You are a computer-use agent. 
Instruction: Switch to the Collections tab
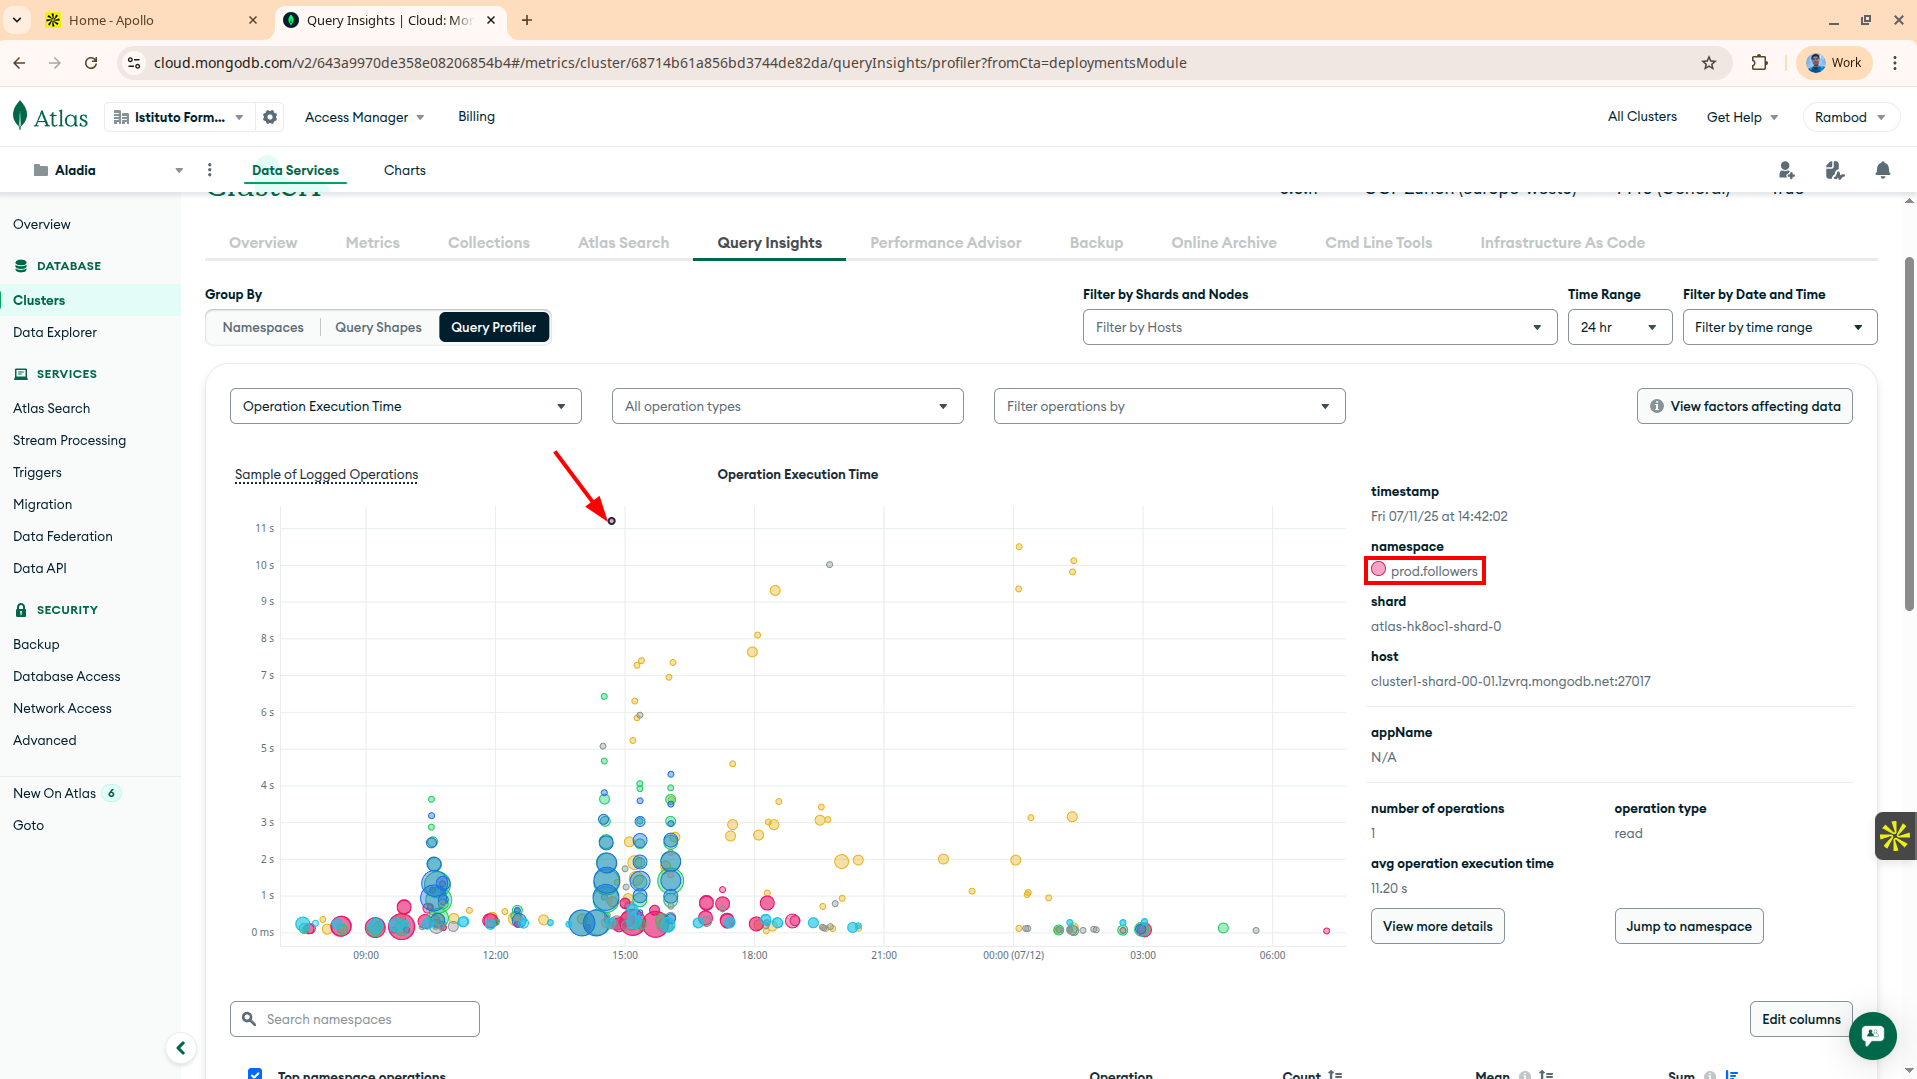[x=488, y=243]
